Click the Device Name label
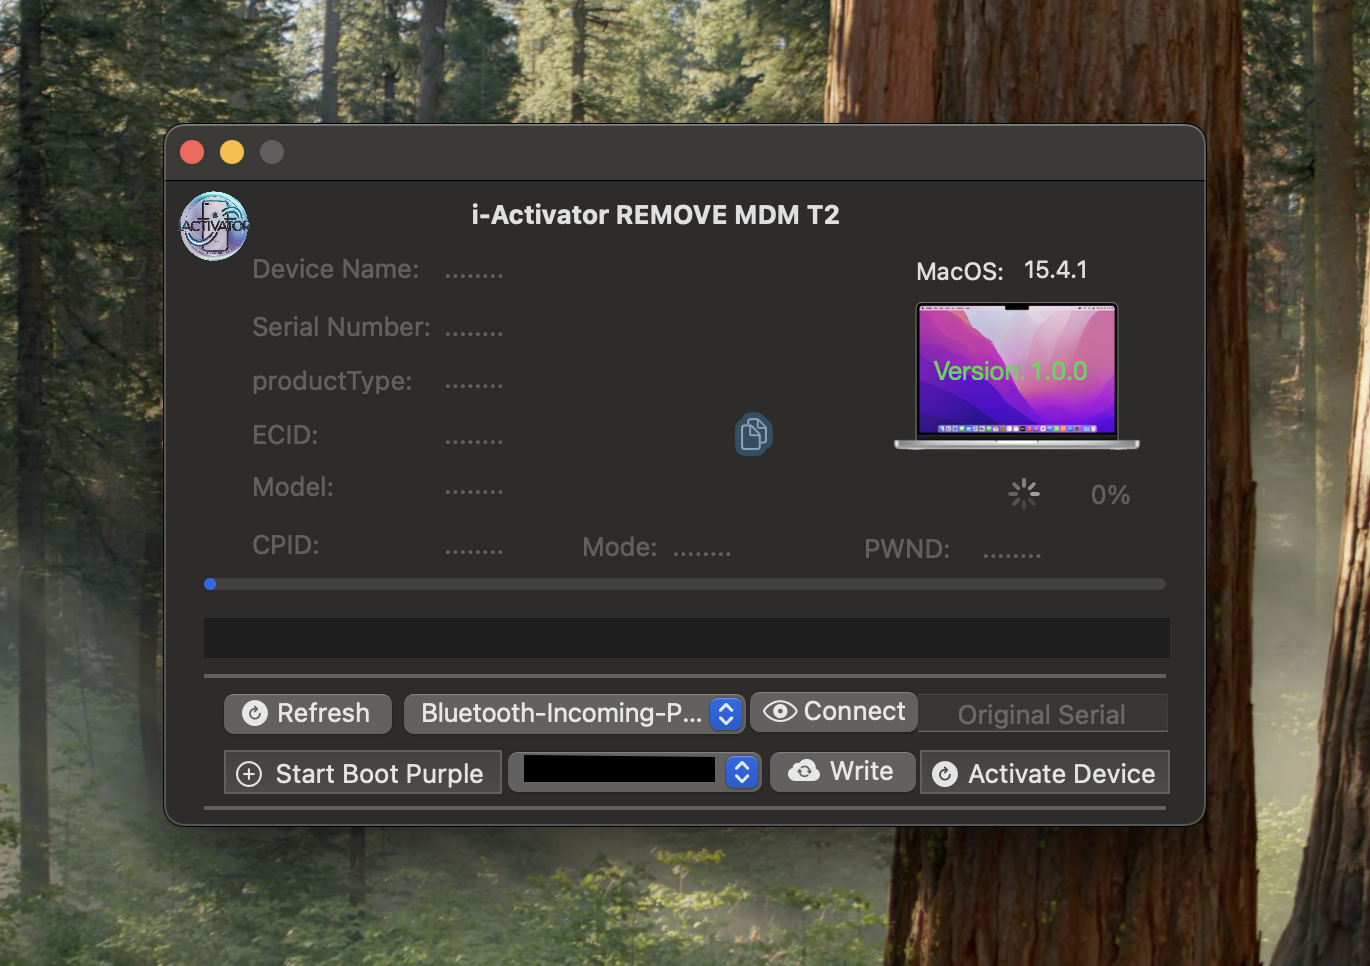Viewport: 1370px width, 966px height. point(336,269)
